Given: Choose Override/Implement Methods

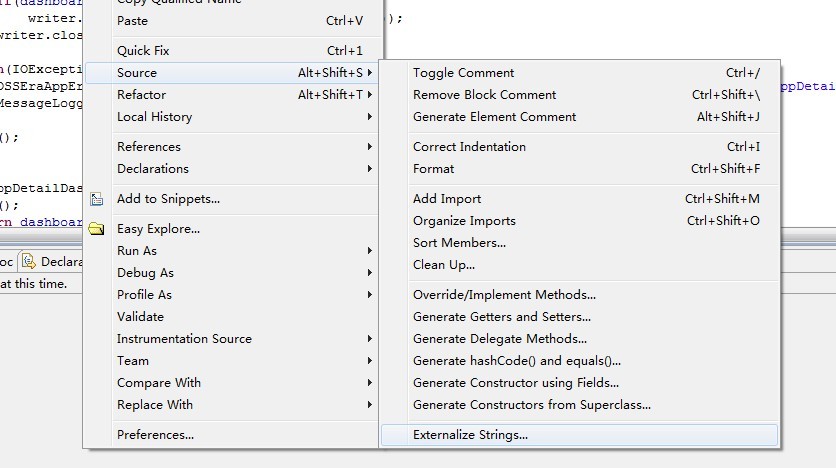Looking at the screenshot, I should point(504,295).
